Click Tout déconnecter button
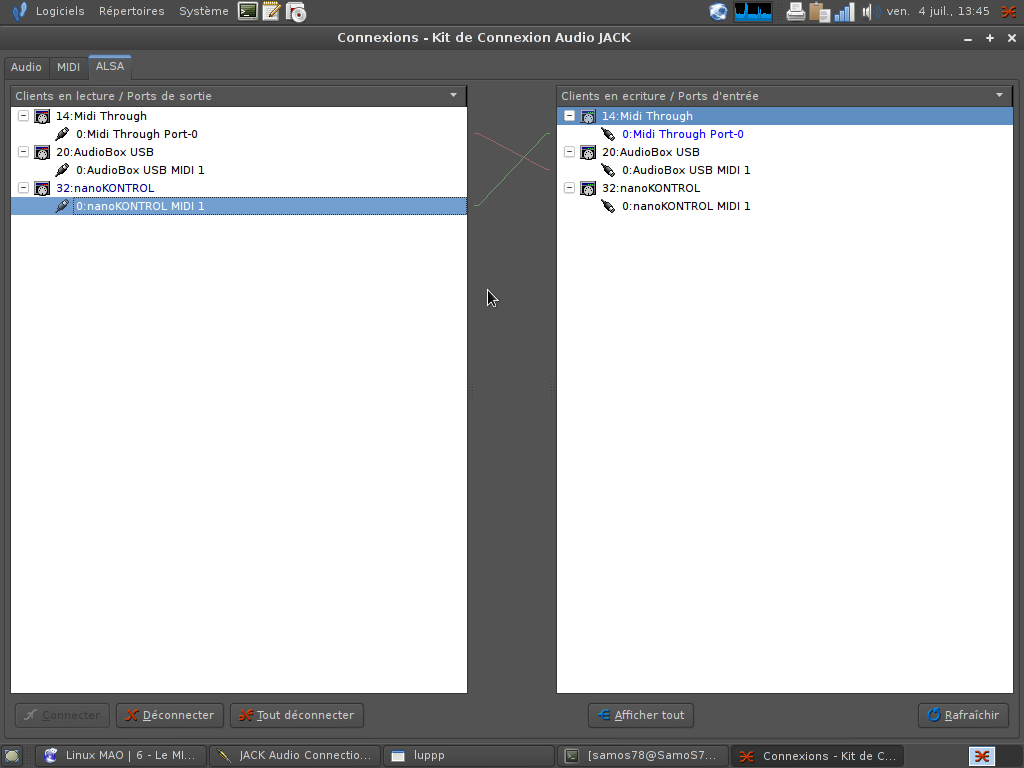 (x=296, y=715)
